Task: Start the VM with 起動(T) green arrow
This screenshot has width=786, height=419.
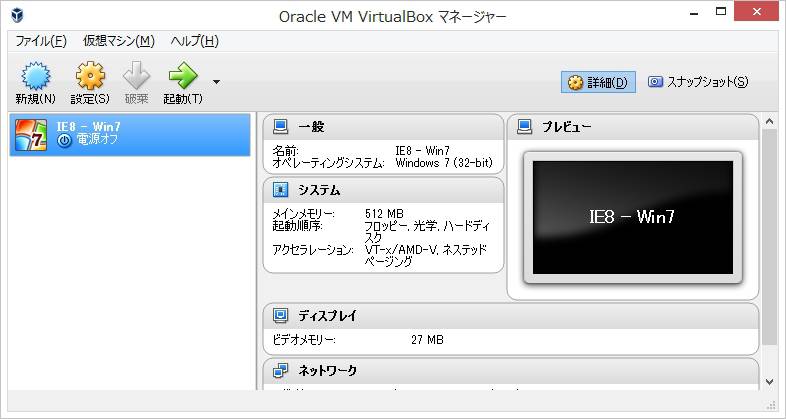Action: point(183,76)
